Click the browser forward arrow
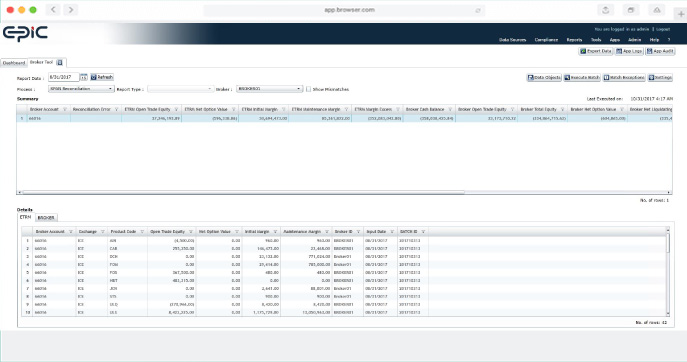This screenshot has height=362, width=687. pyautogui.click(x=71, y=10)
